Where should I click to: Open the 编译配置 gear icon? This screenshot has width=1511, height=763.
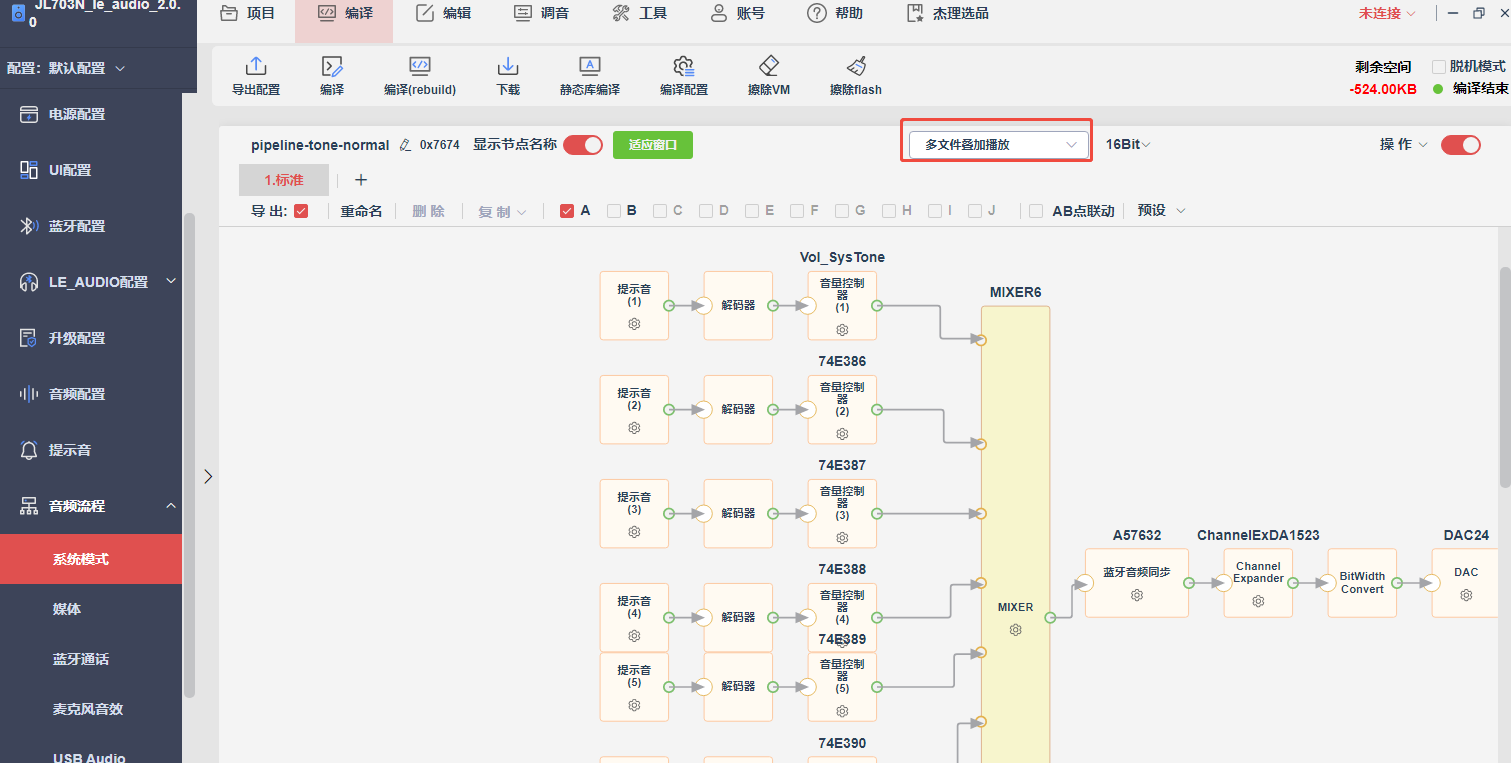tap(684, 67)
